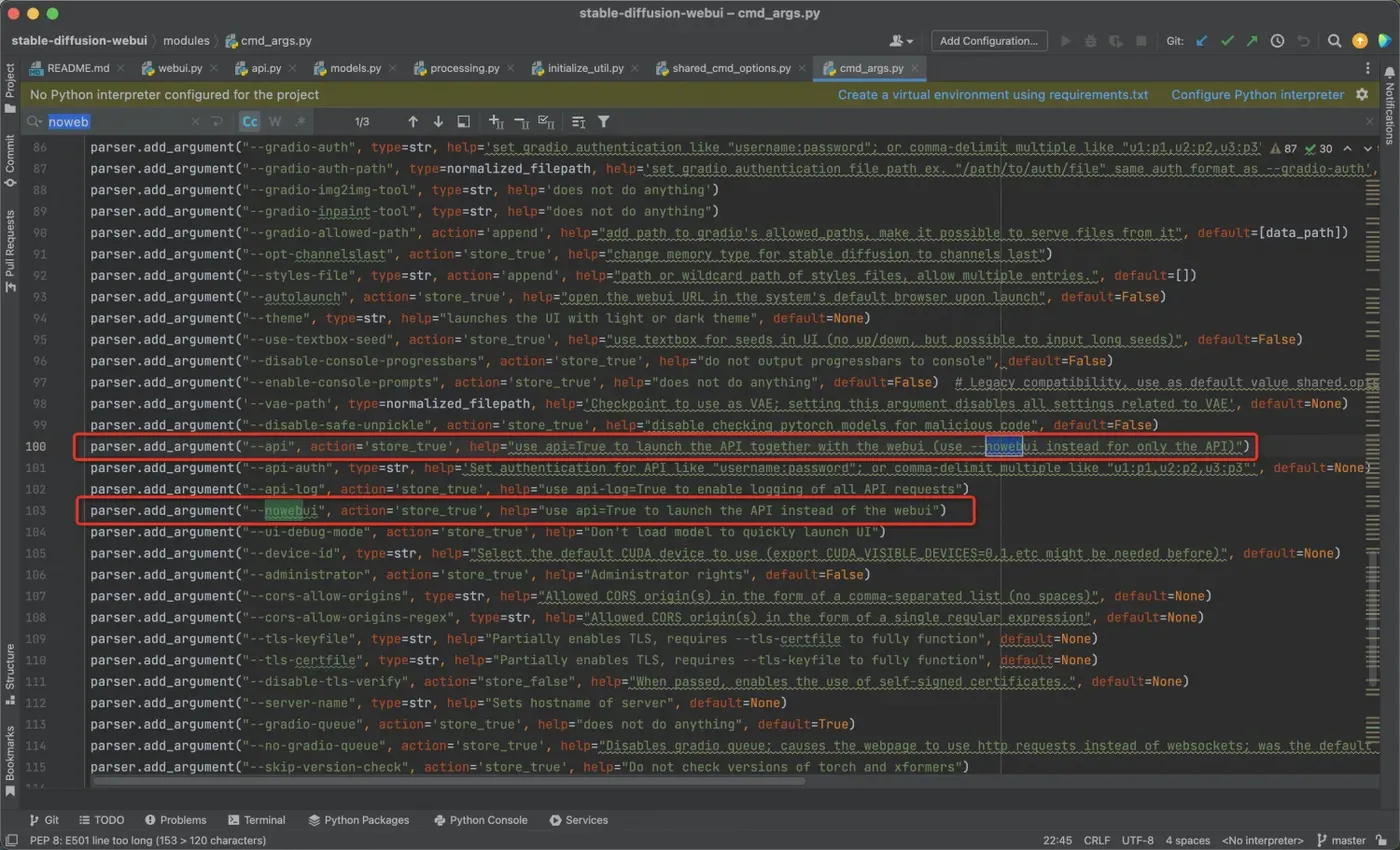Open the Notifications side panel

[1389, 106]
